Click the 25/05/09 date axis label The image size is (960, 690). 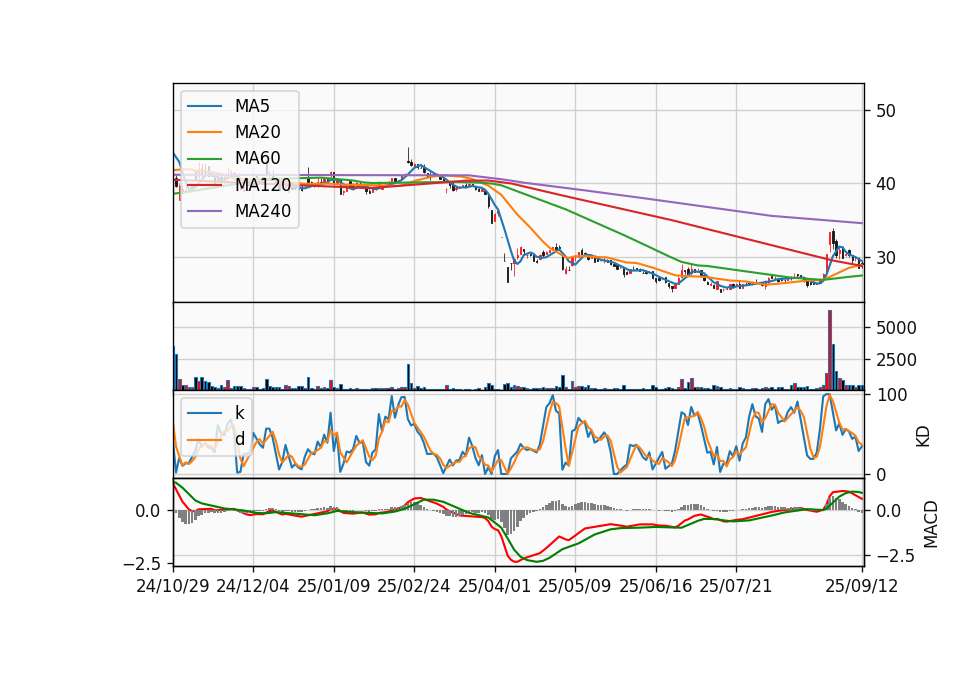(575, 586)
